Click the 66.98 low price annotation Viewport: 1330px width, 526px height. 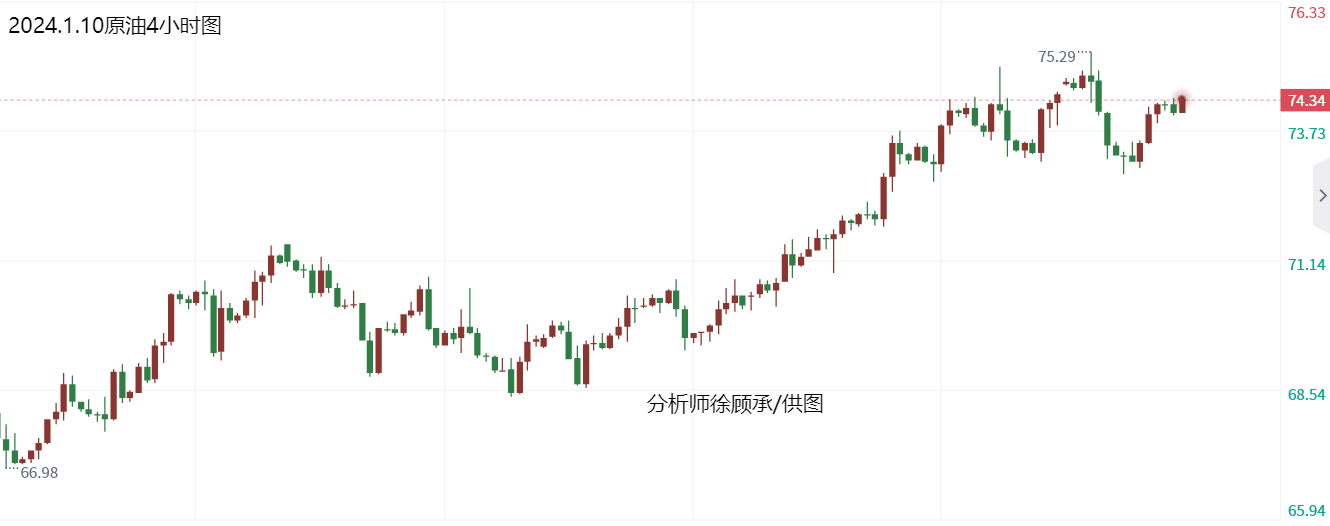(39, 473)
